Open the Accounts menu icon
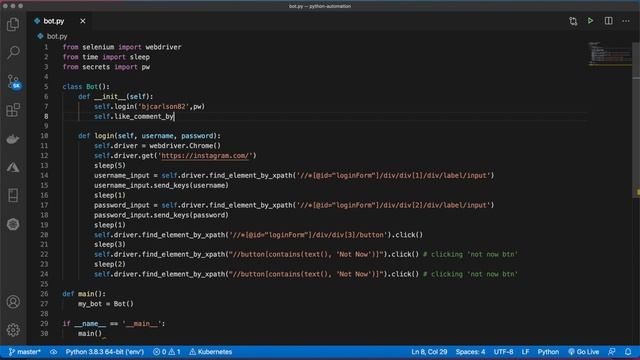 13,302
